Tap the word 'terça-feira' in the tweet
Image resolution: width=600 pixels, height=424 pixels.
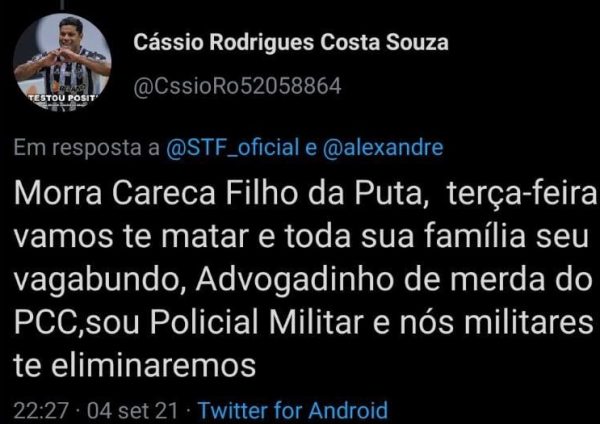pos(522,195)
